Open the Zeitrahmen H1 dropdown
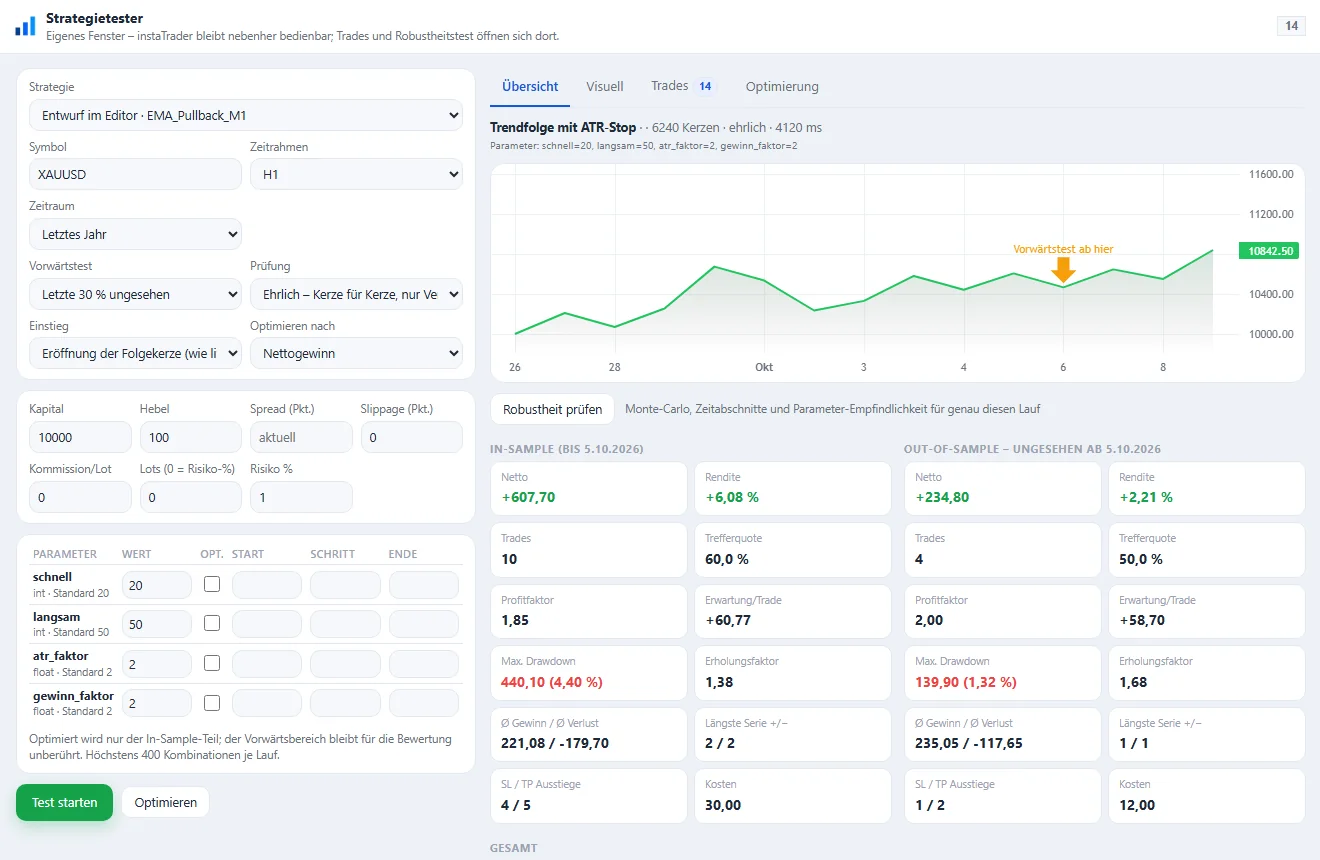 click(356, 174)
